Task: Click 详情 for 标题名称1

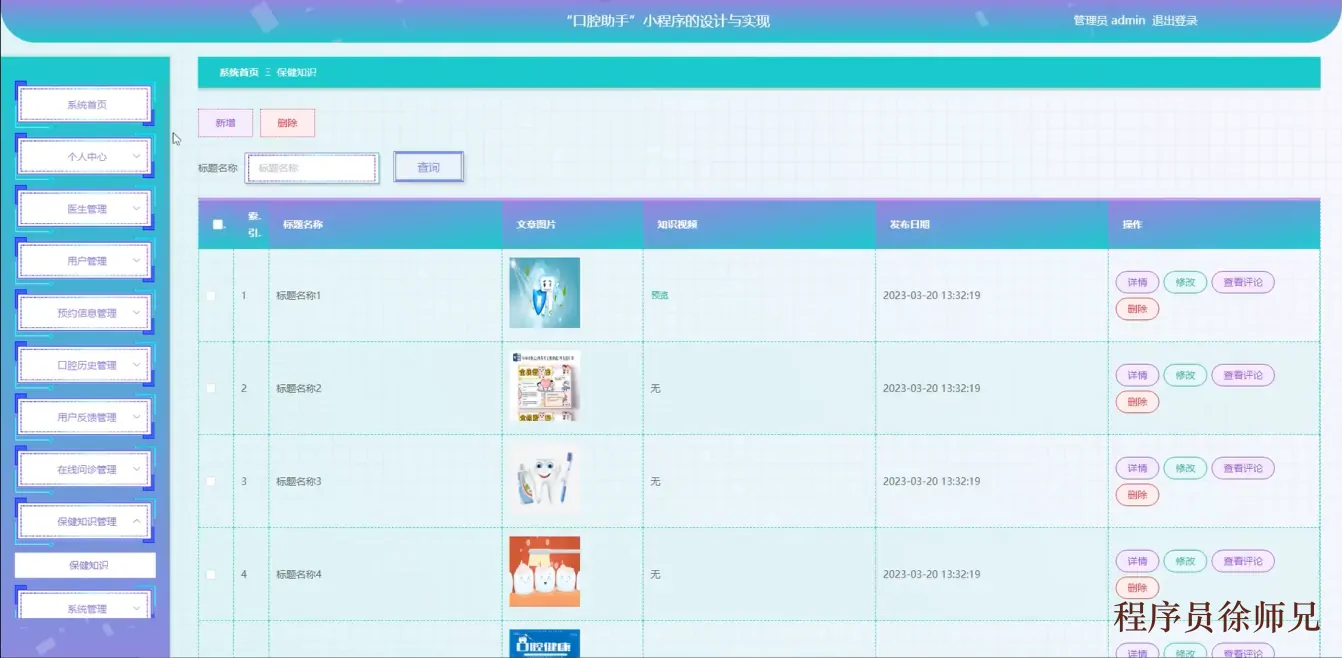Action: click(x=1138, y=282)
